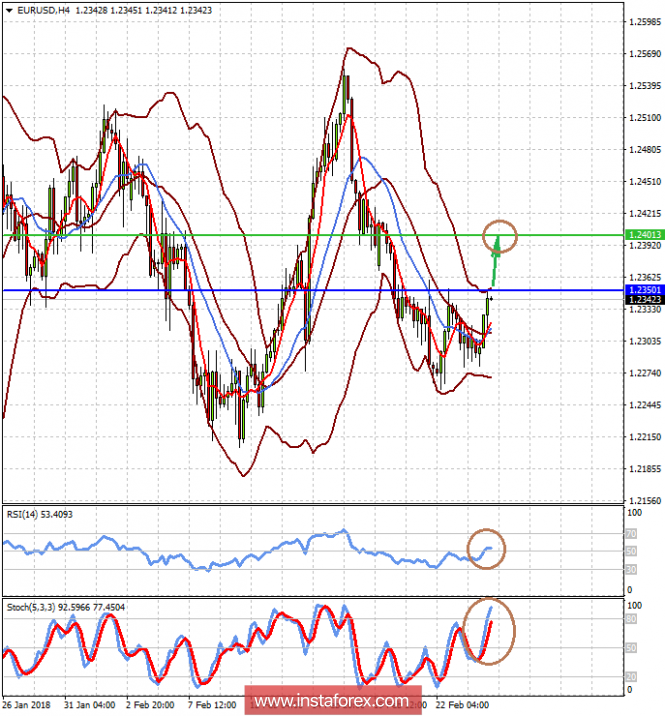The image size is (665, 716).
Task: Click the 26 Jan 2018 date label
Action: point(26,705)
